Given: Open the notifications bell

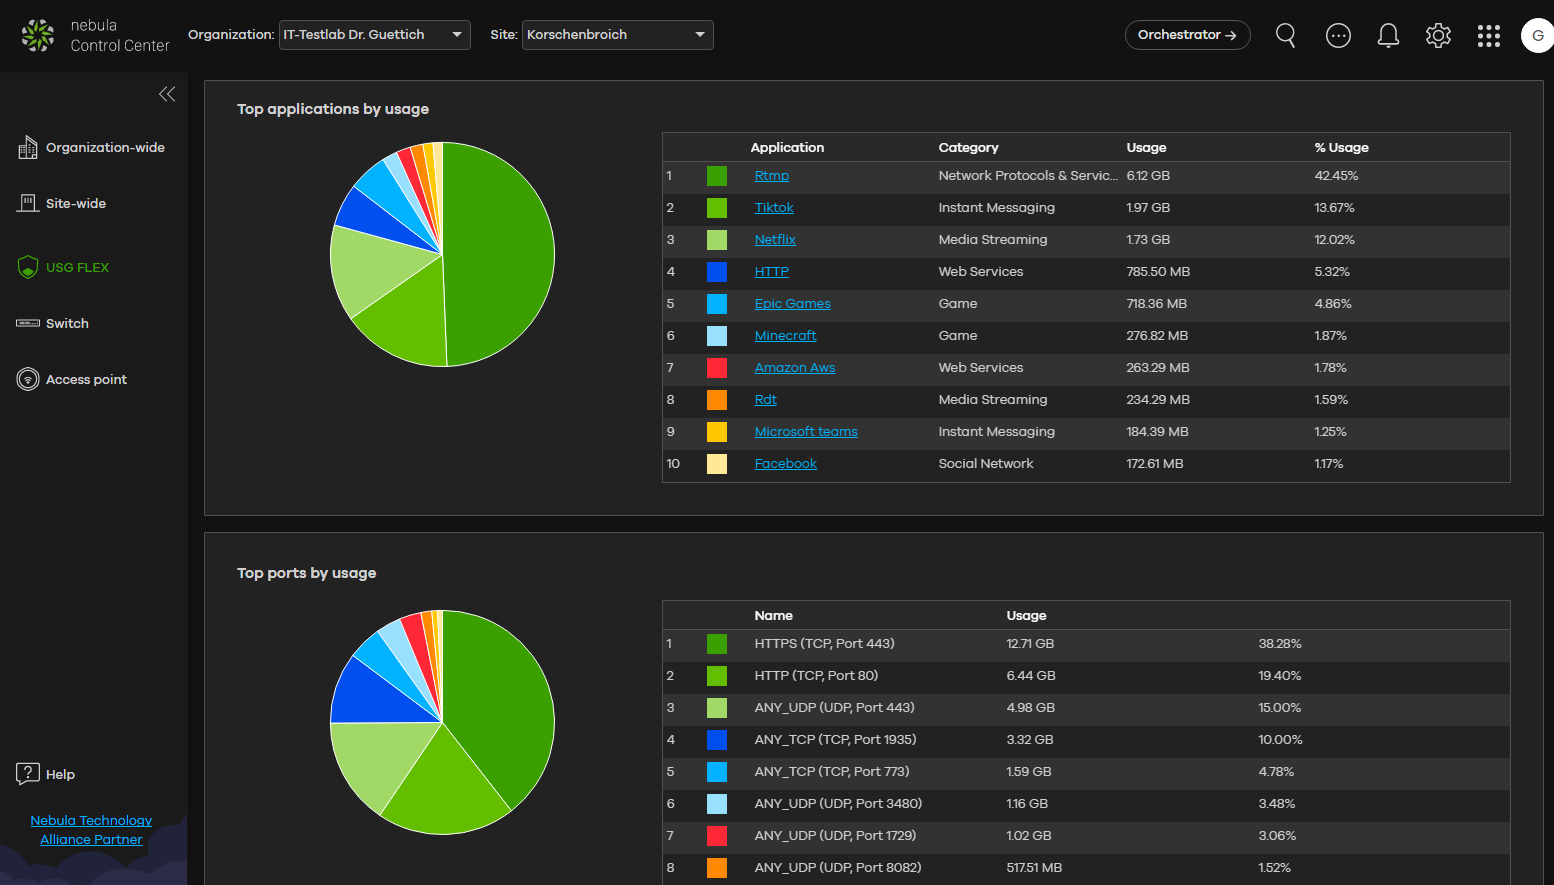Looking at the screenshot, I should pos(1388,35).
